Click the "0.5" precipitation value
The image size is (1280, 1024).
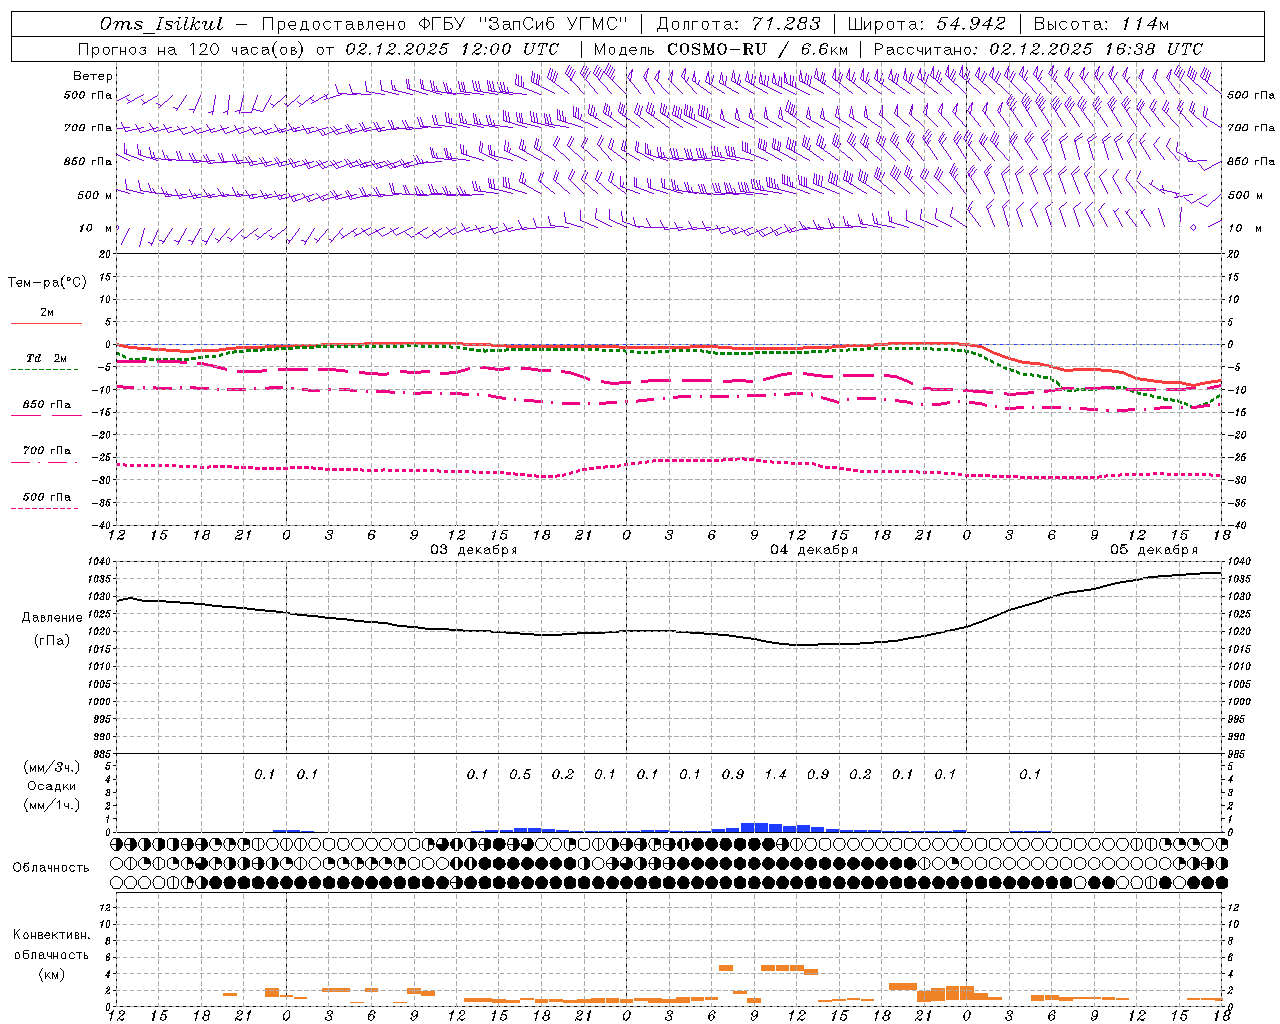tap(520, 774)
